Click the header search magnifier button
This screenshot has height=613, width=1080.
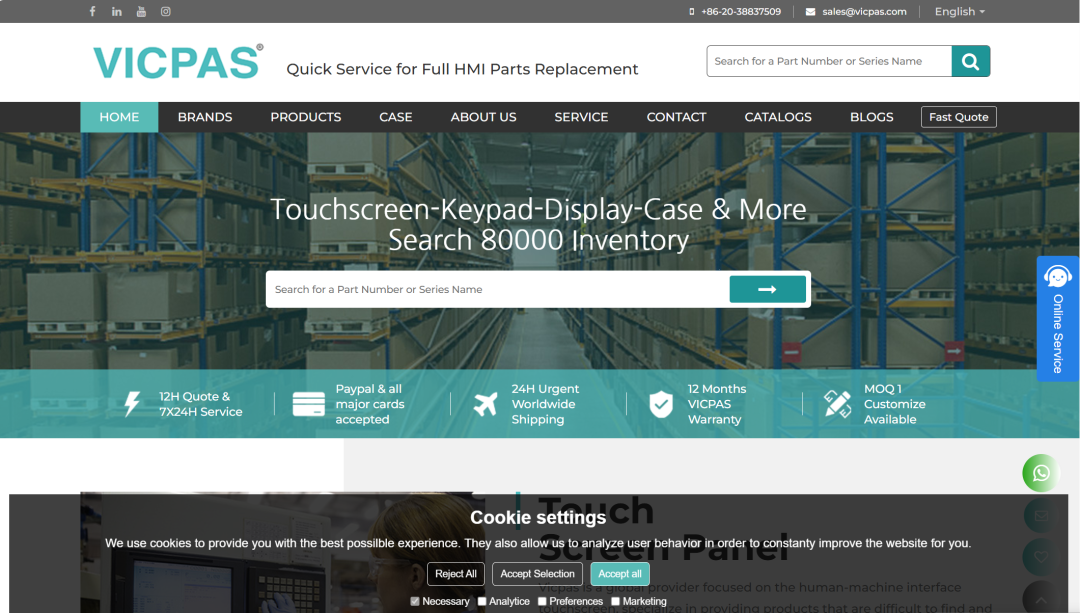[970, 61]
